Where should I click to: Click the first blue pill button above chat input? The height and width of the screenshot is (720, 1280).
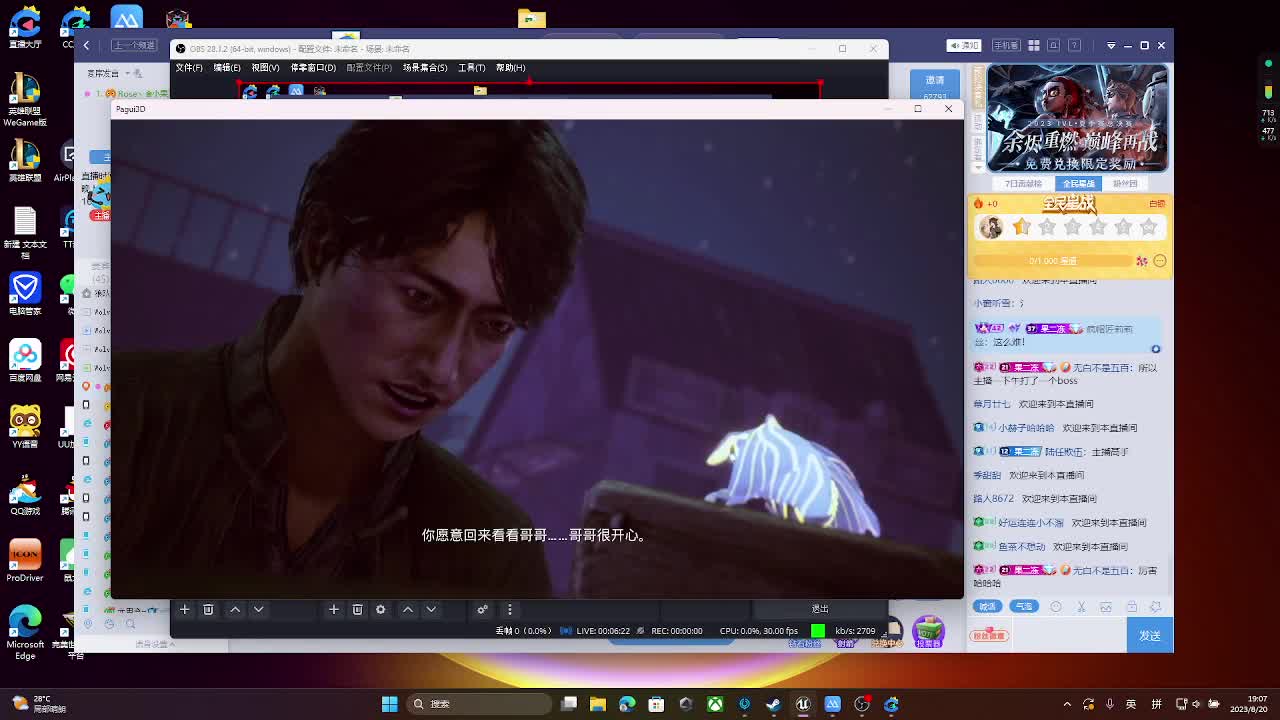(987, 606)
